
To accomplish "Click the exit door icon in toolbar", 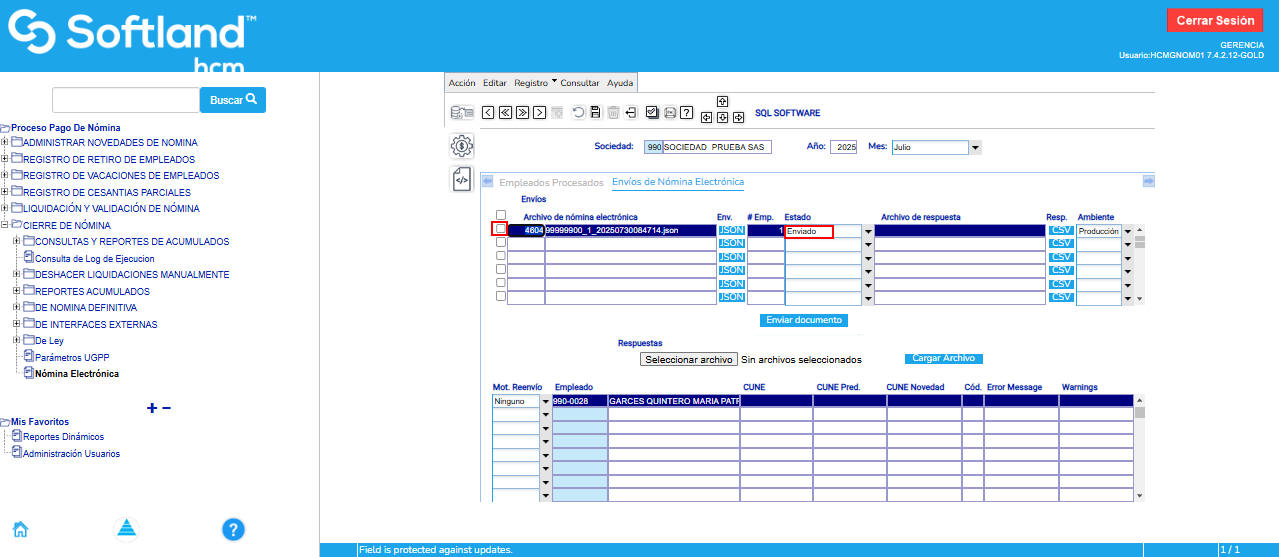I will pos(631,112).
